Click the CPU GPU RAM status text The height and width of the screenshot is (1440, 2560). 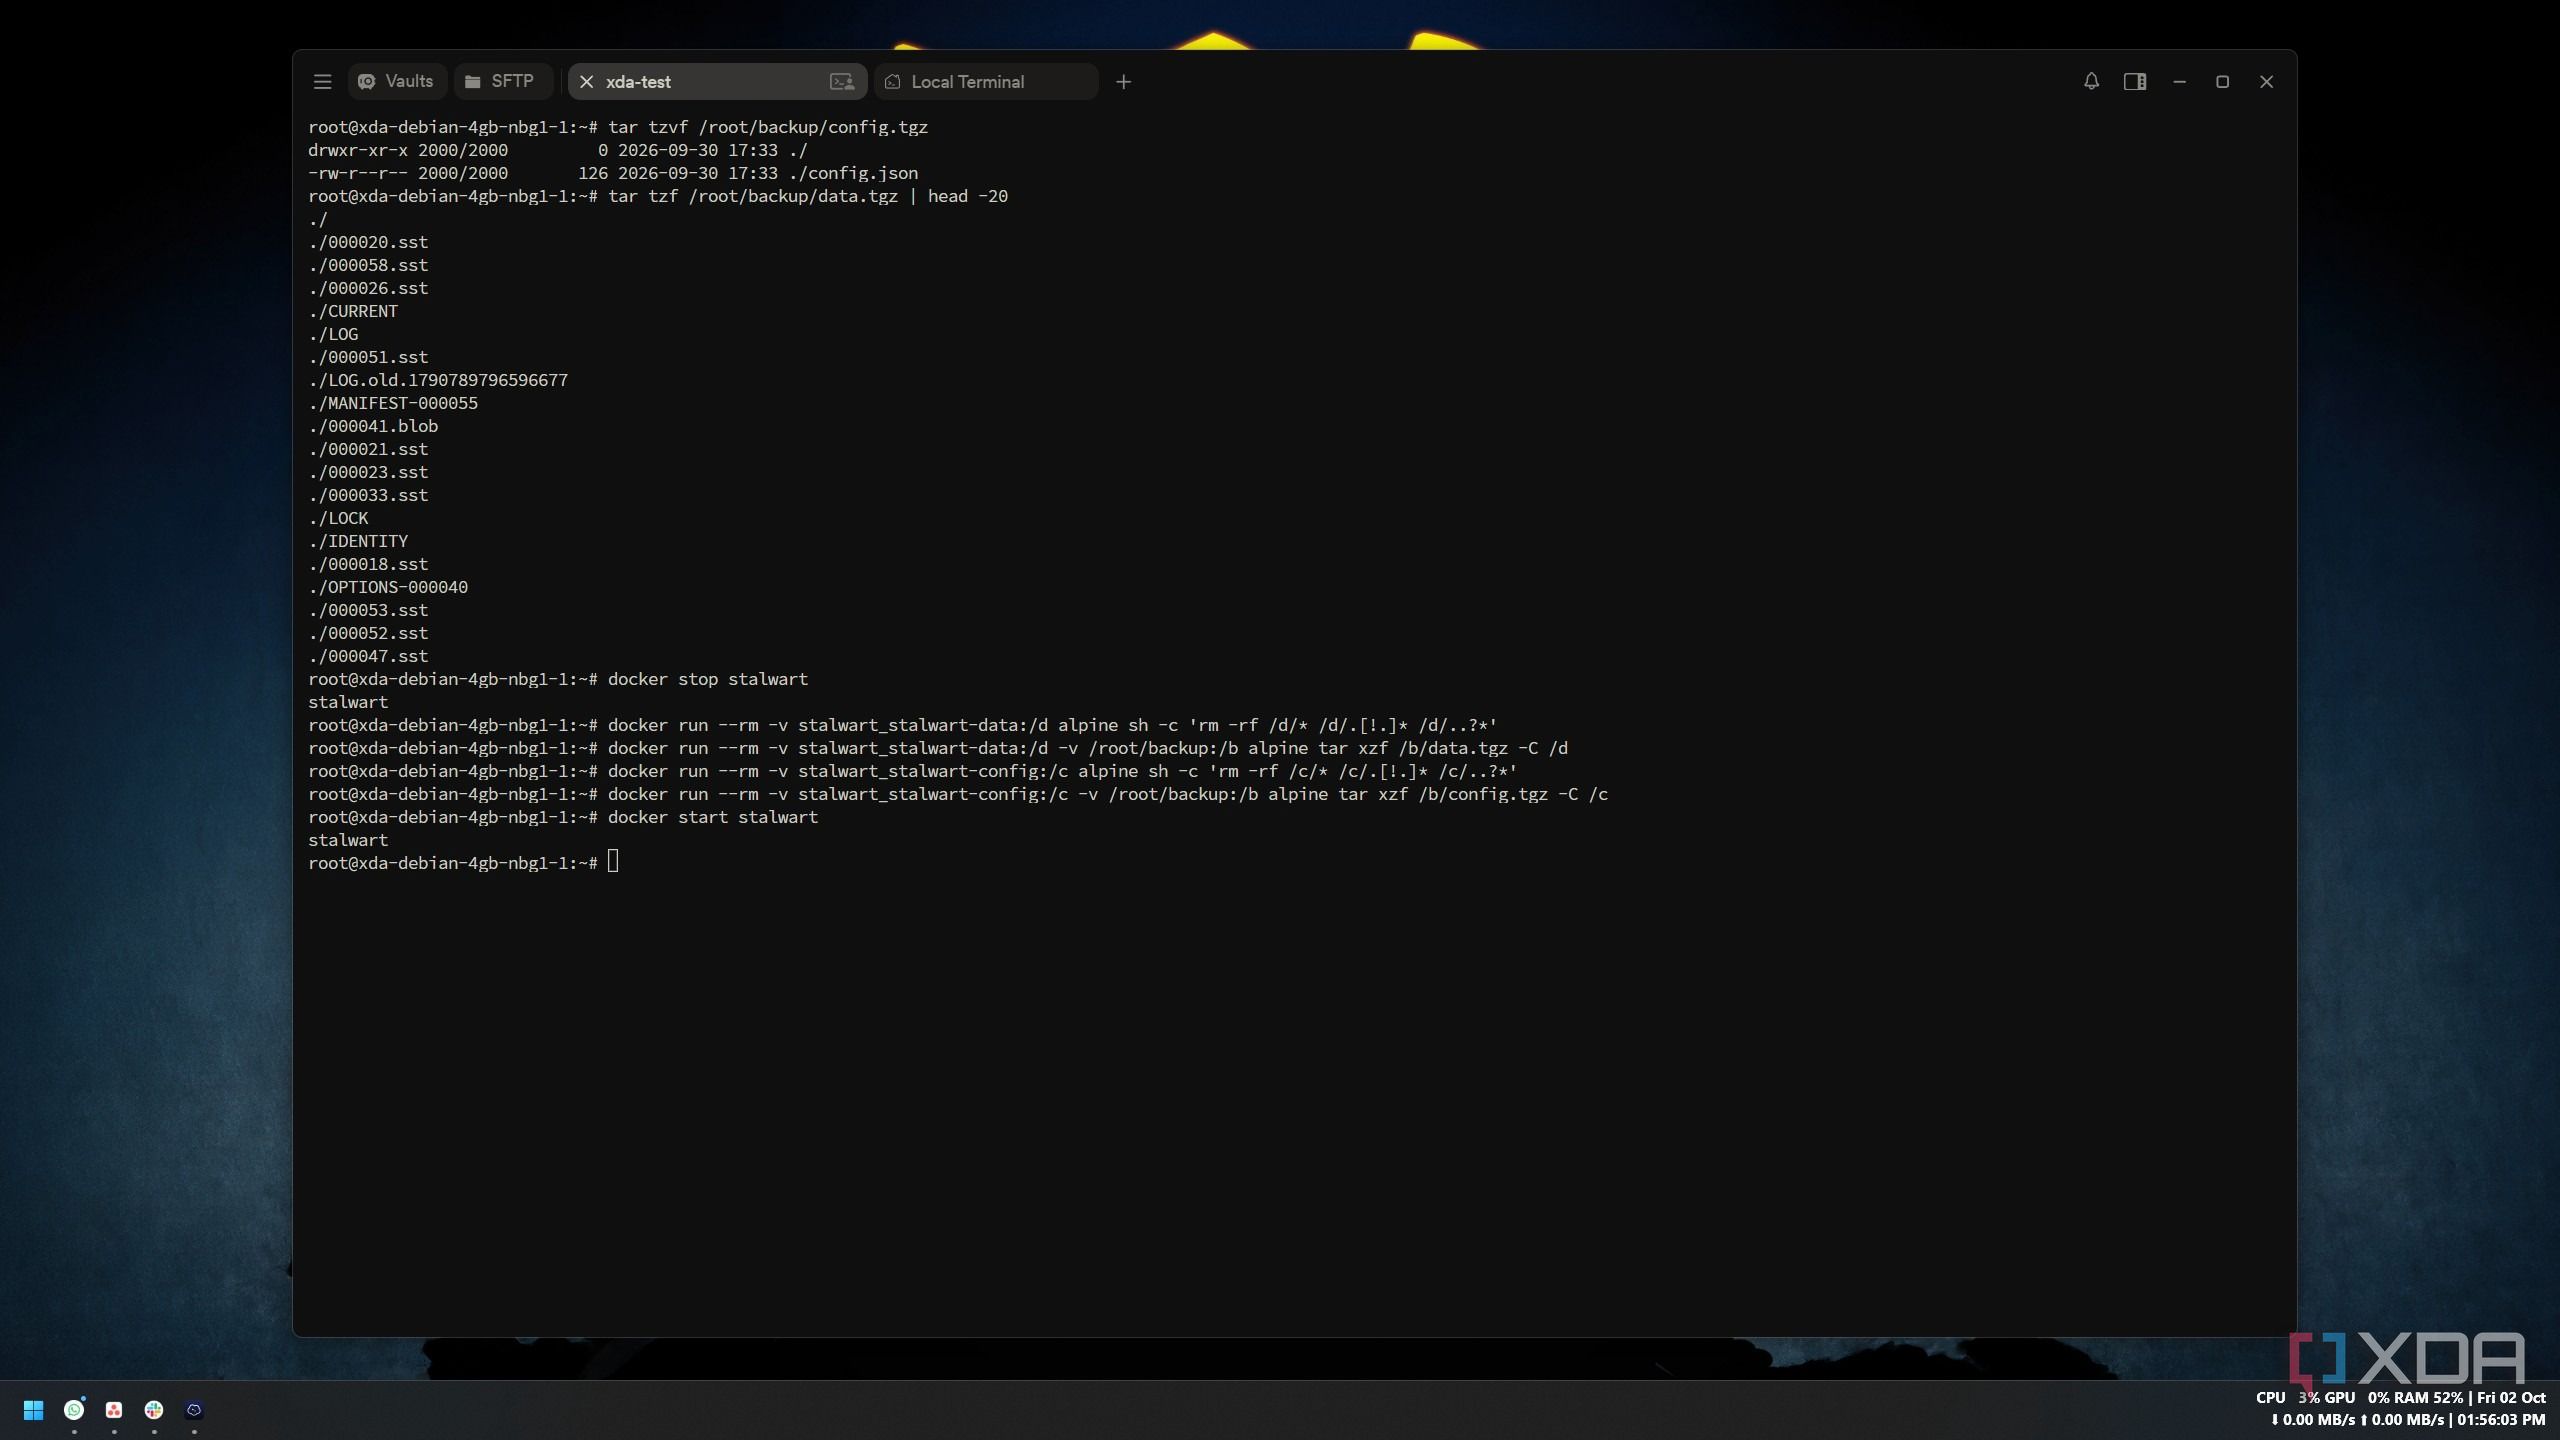2359,1398
